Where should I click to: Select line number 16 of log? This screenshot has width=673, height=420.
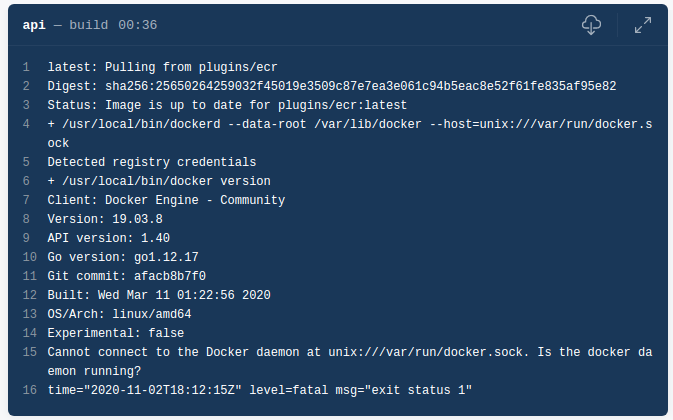pyautogui.click(x=28, y=389)
